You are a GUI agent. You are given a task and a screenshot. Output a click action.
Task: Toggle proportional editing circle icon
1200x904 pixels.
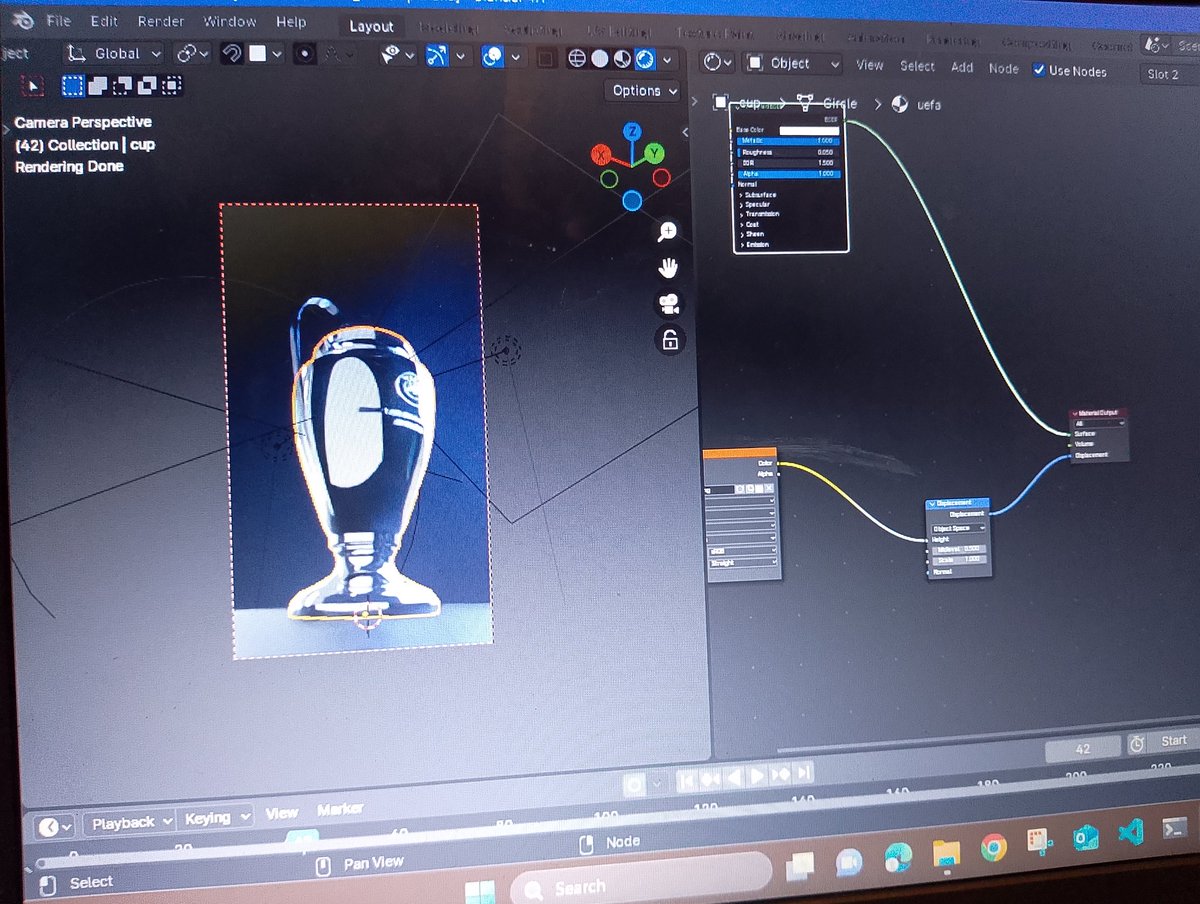[305, 54]
